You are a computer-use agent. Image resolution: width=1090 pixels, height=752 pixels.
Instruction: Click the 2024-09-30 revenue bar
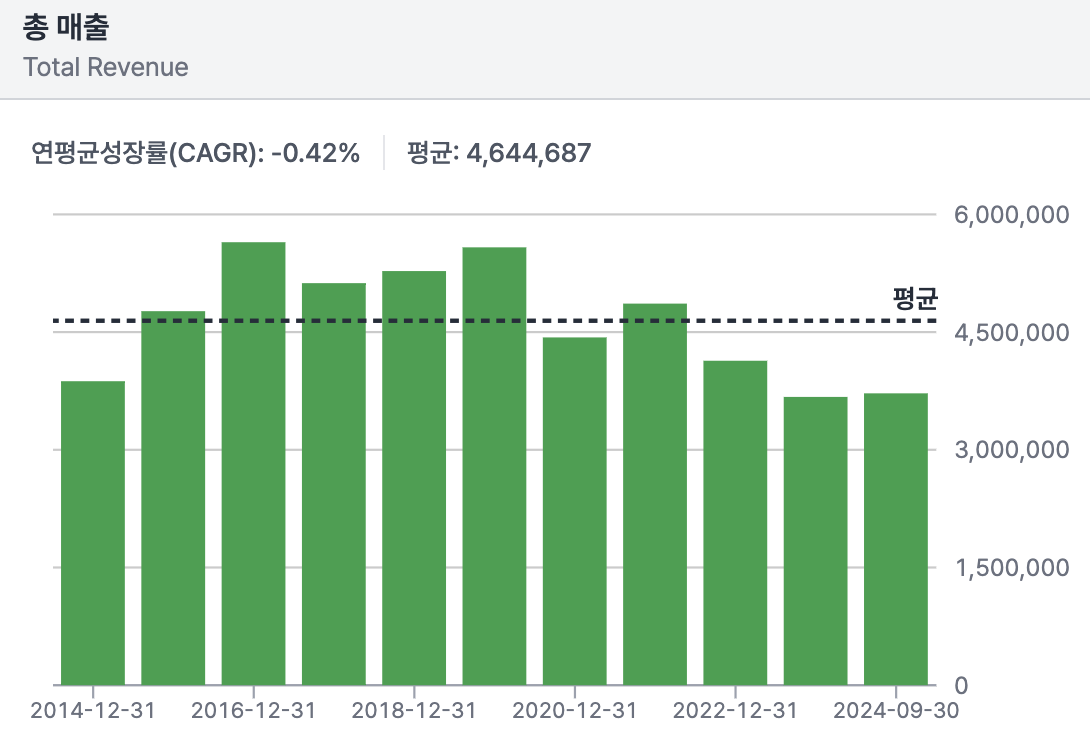[896, 539]
